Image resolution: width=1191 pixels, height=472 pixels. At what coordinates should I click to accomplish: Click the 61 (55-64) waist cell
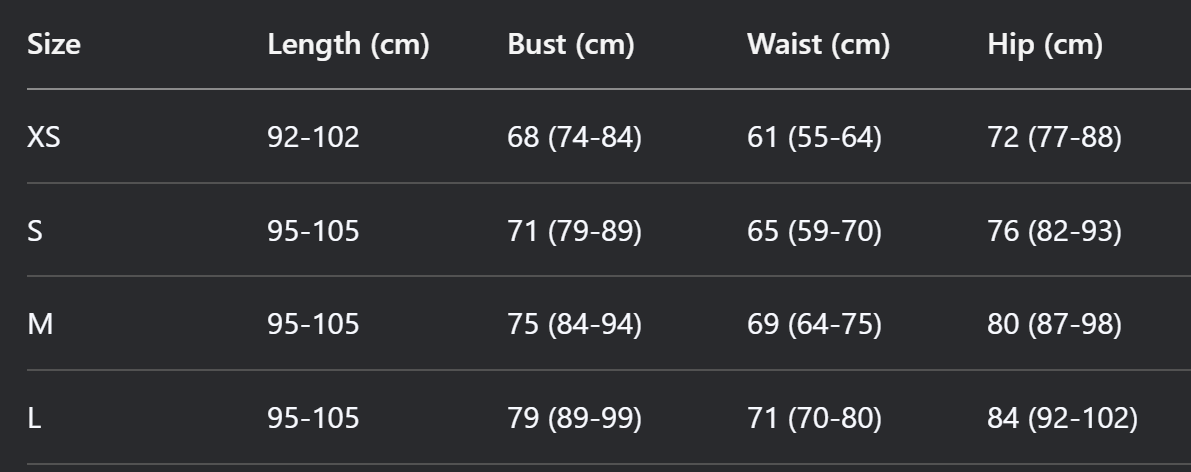click(x=815, y=138)
